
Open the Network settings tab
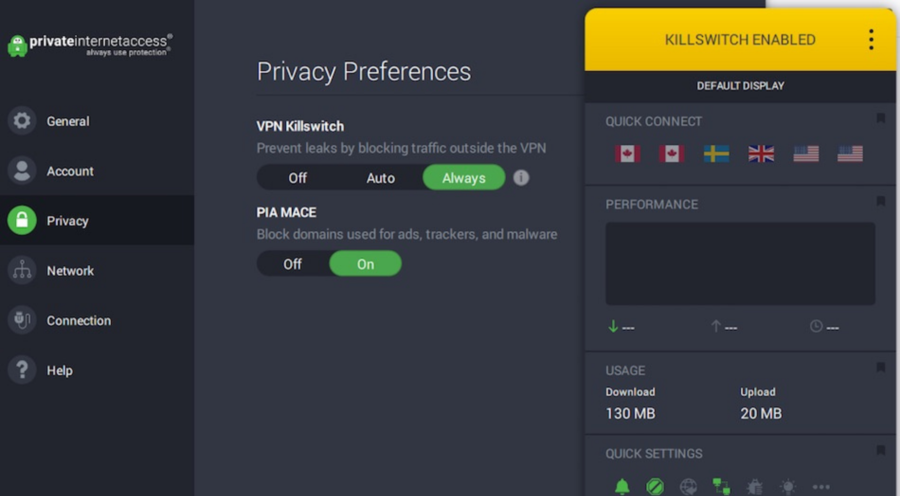point(70,271)
